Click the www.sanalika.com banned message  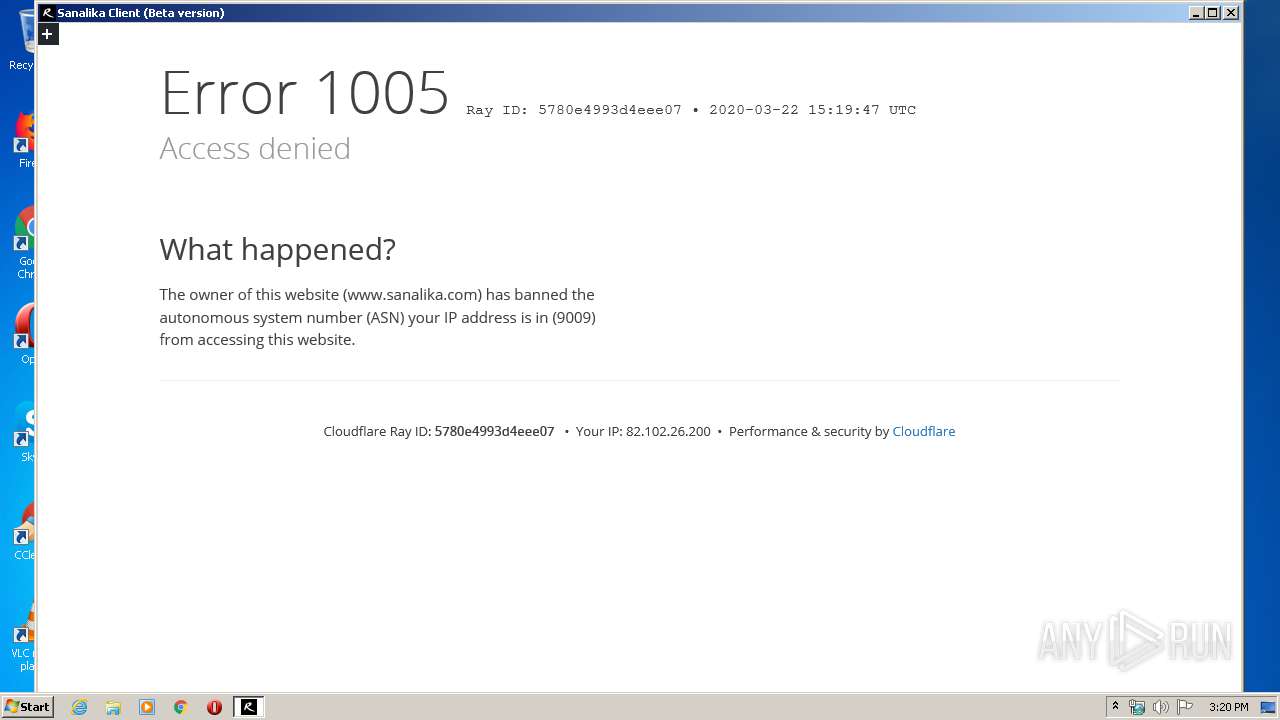[378, 317]
